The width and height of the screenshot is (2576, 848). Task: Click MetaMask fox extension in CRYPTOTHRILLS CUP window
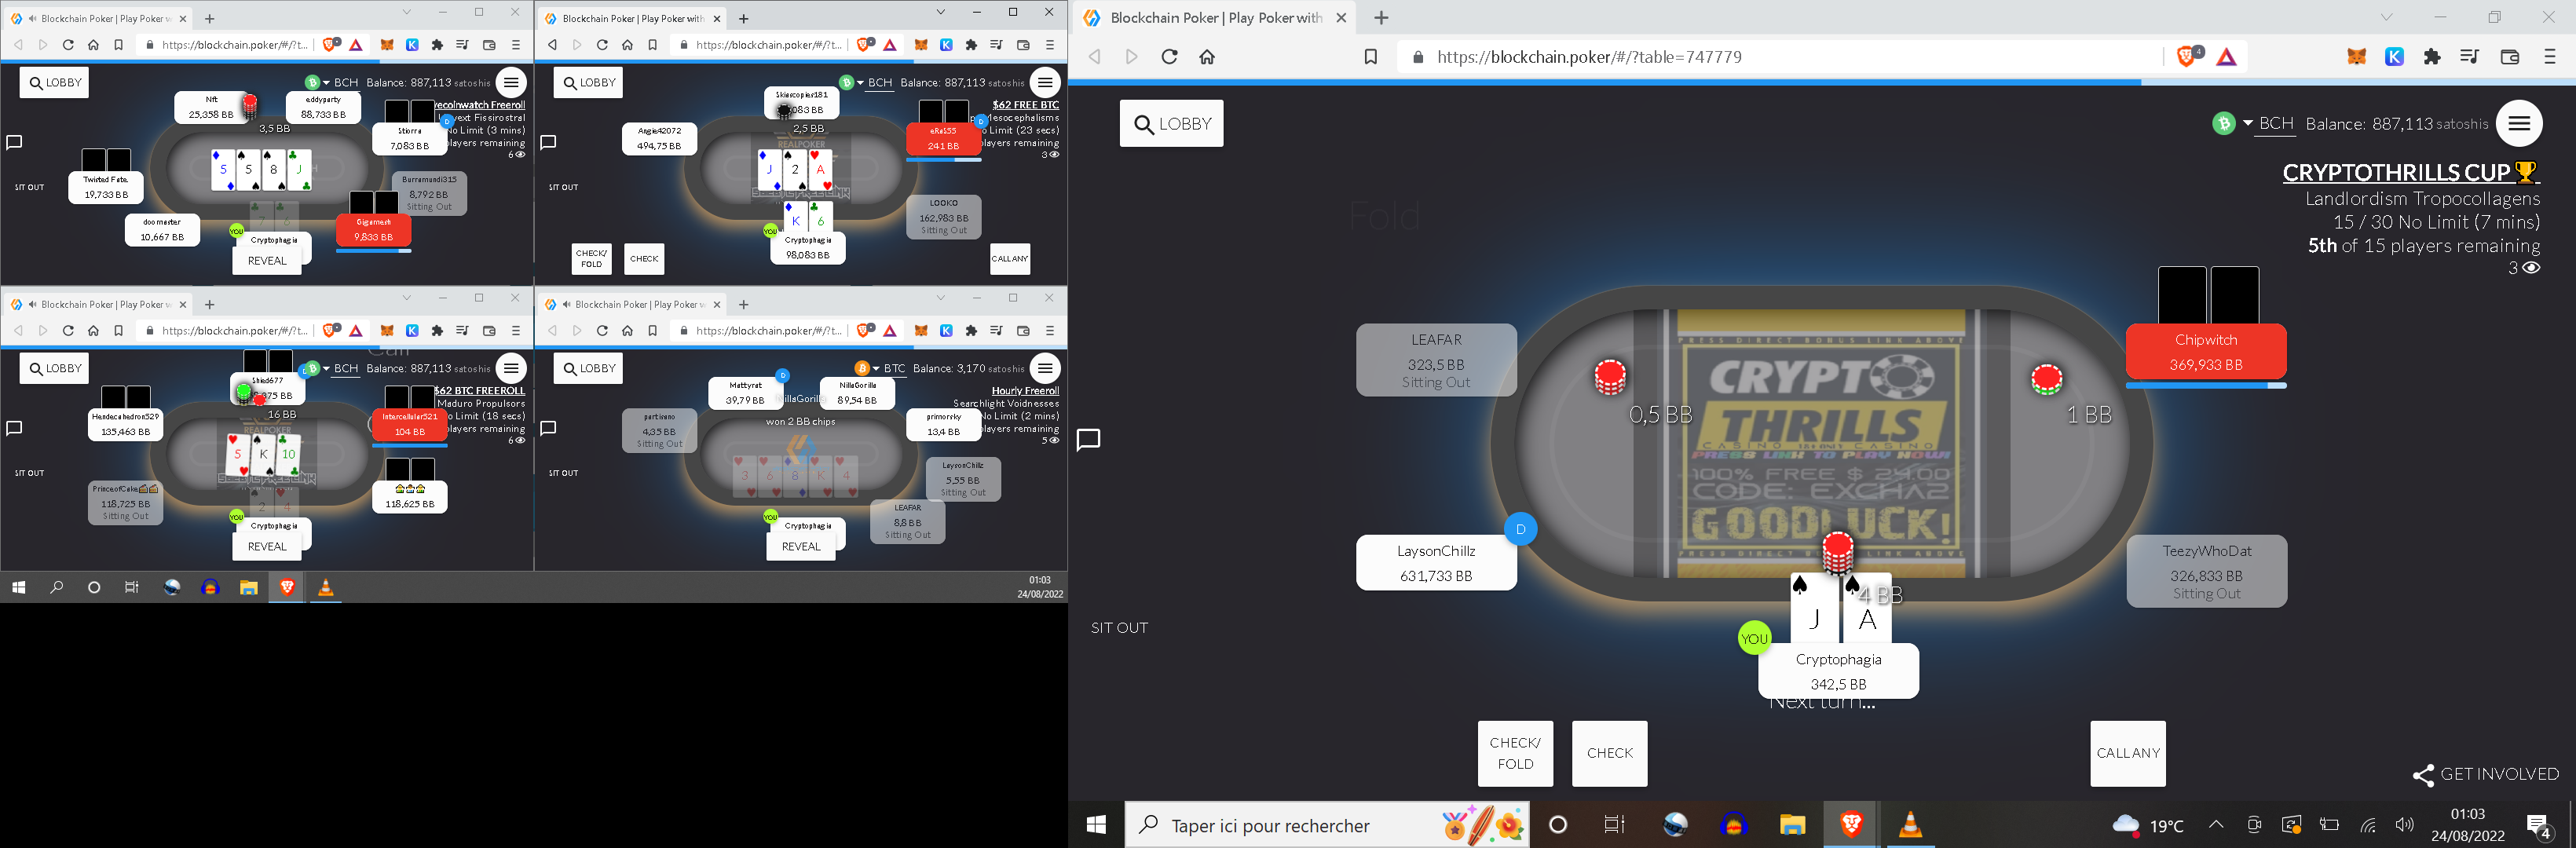tap(2357, 57)
